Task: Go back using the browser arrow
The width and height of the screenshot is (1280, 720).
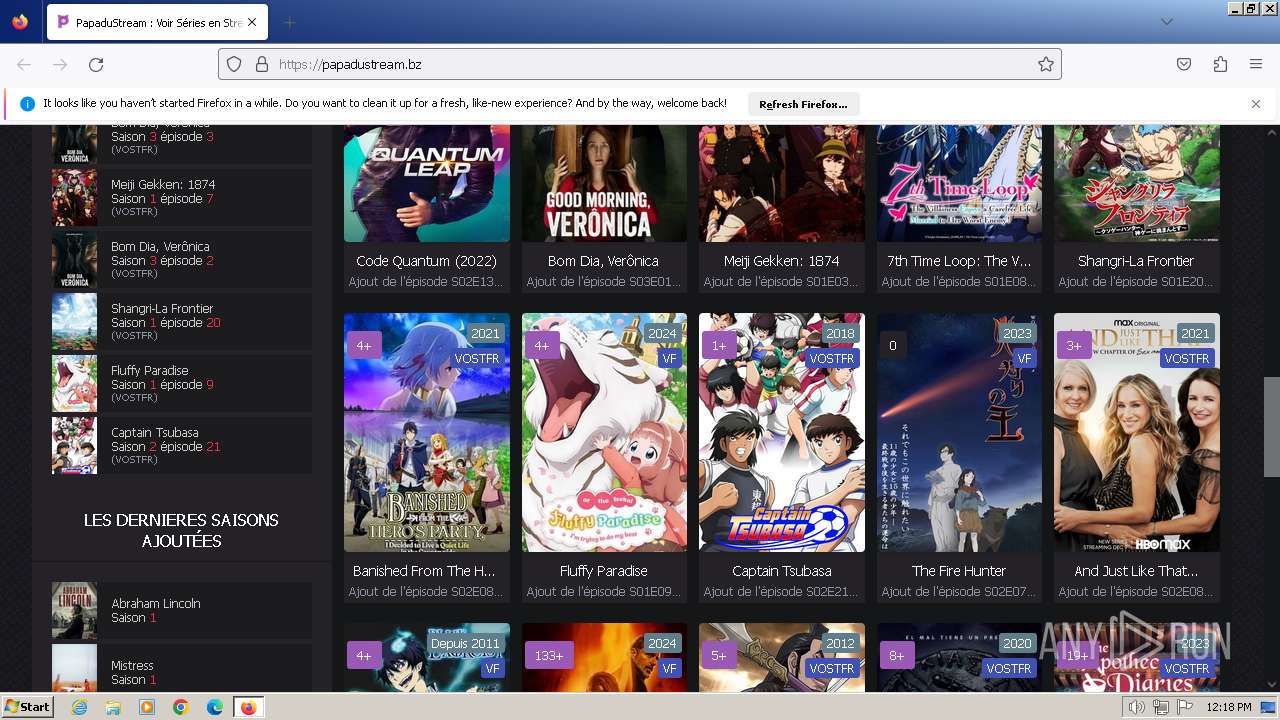Action: pyautogui.click(x=24, y=64)
